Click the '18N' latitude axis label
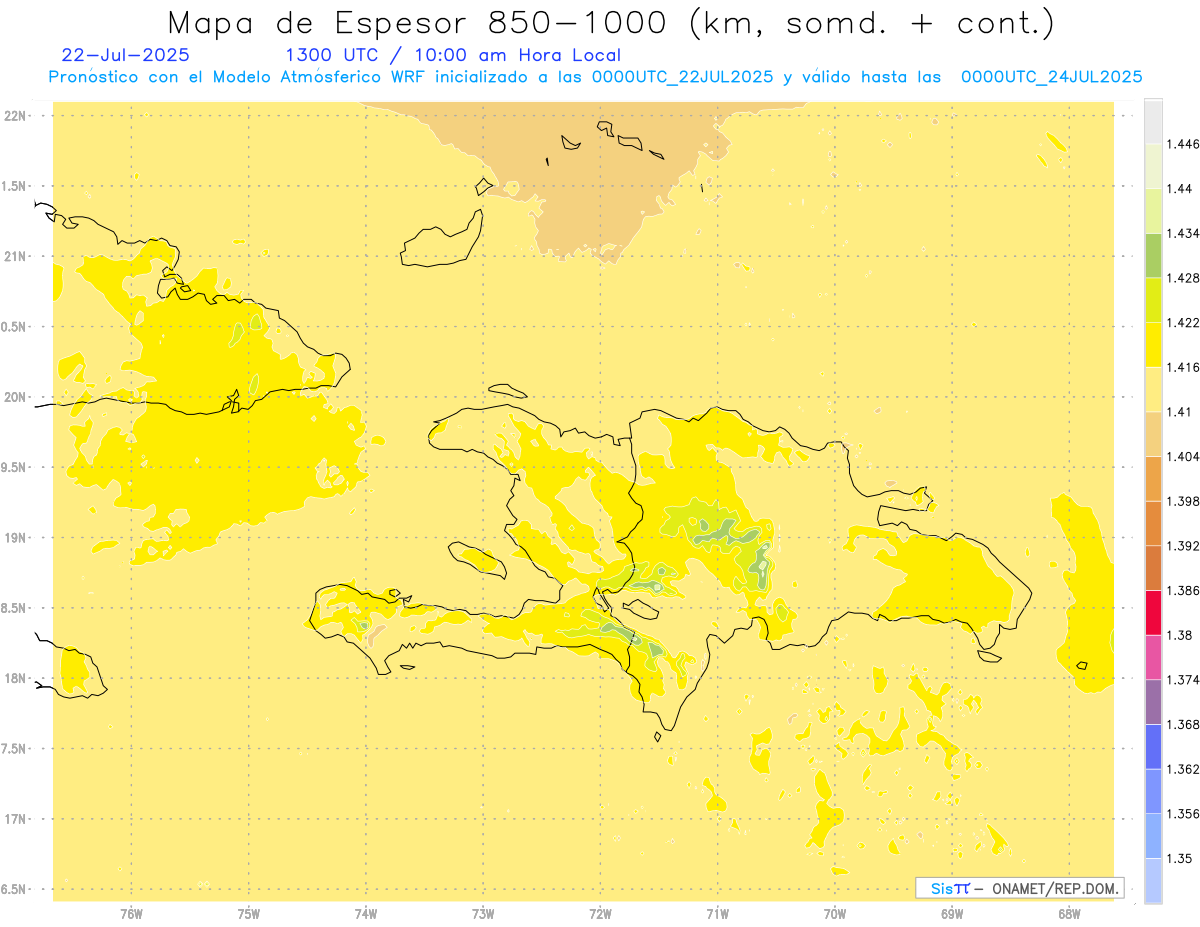 click(x=15, y=678)
